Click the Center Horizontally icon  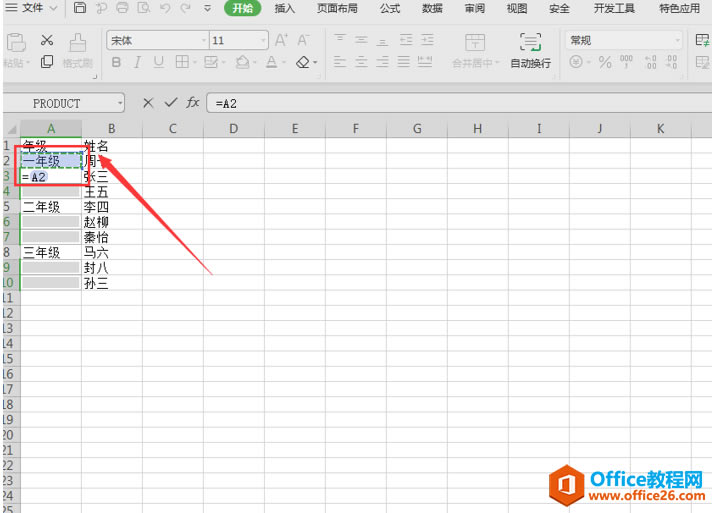coord(361,62)
